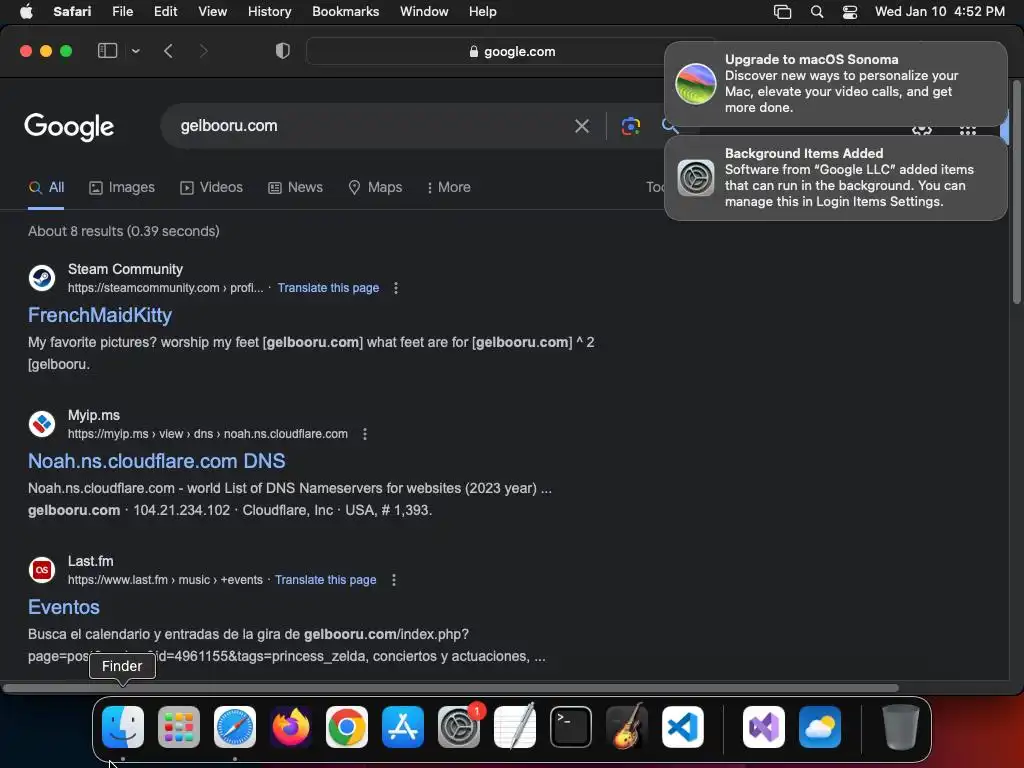Open More options for Myip.ms result
This screenshot has width=1024, height=768.
pos(365,434)
